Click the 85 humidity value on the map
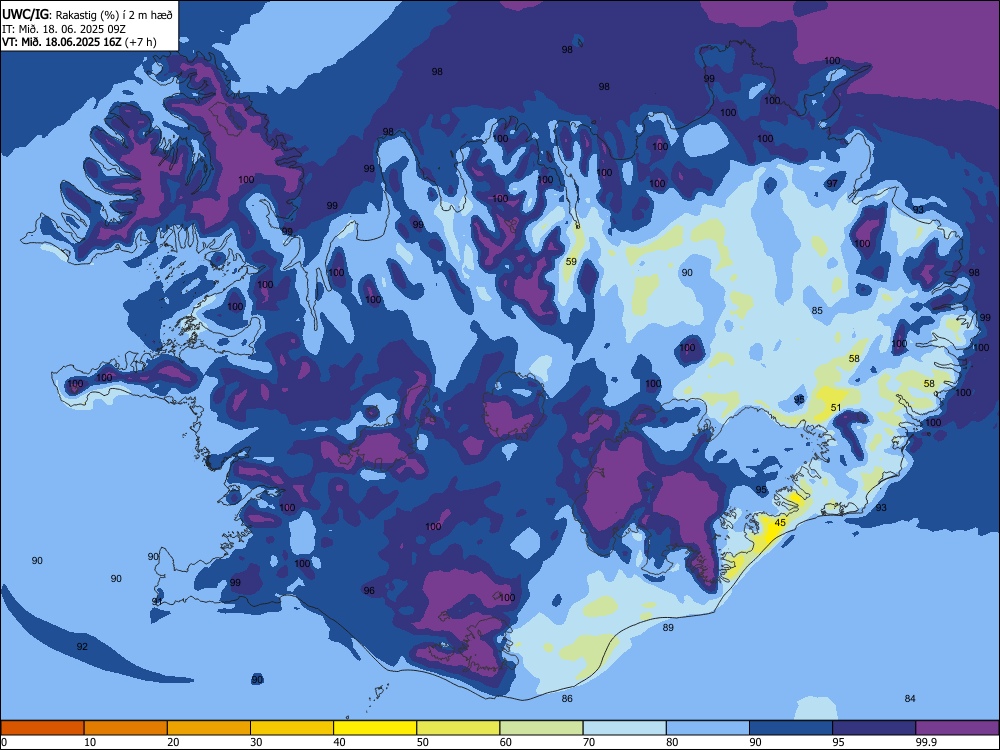This screenshot has width=1000, height=750. tap(817, 311)
